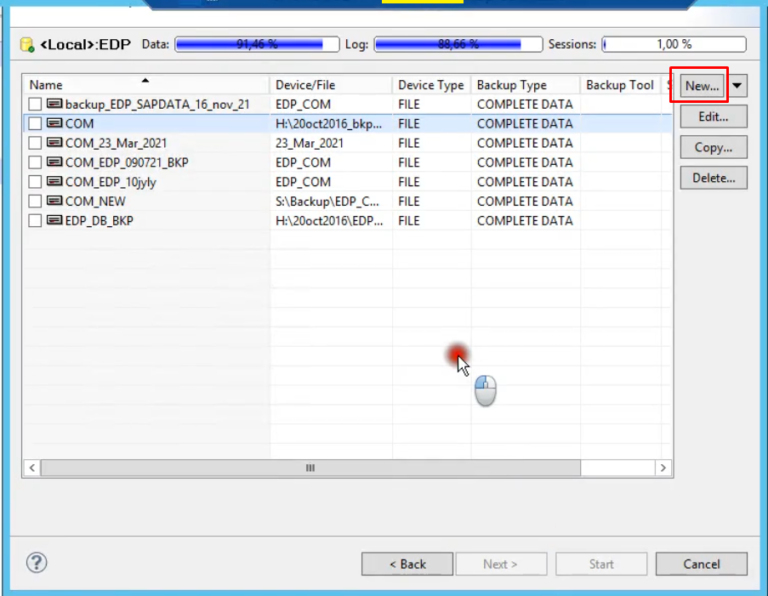Check the COM_NEW template checkbox
This screenshot has width=768, height=596.
coord(35,201)
